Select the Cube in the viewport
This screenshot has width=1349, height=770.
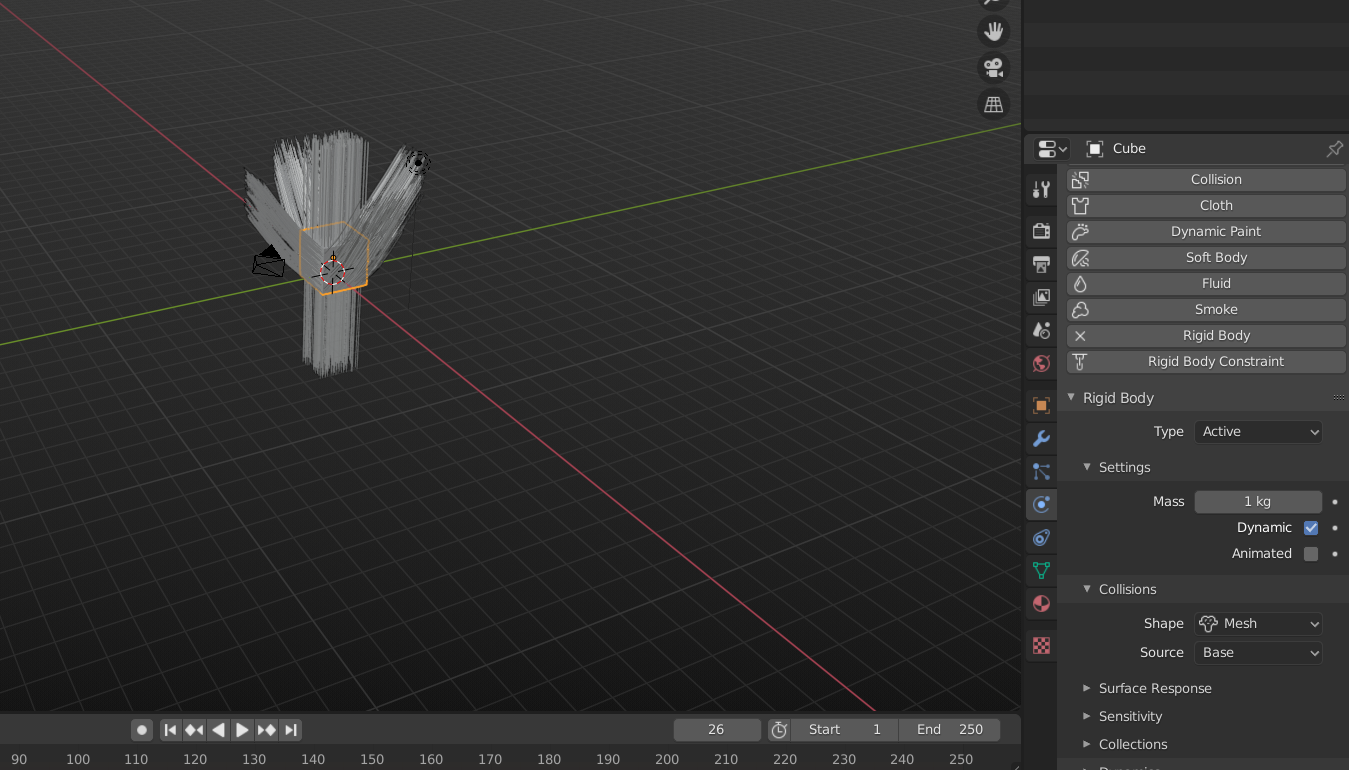pyautogui.click(x=333, y=258)
